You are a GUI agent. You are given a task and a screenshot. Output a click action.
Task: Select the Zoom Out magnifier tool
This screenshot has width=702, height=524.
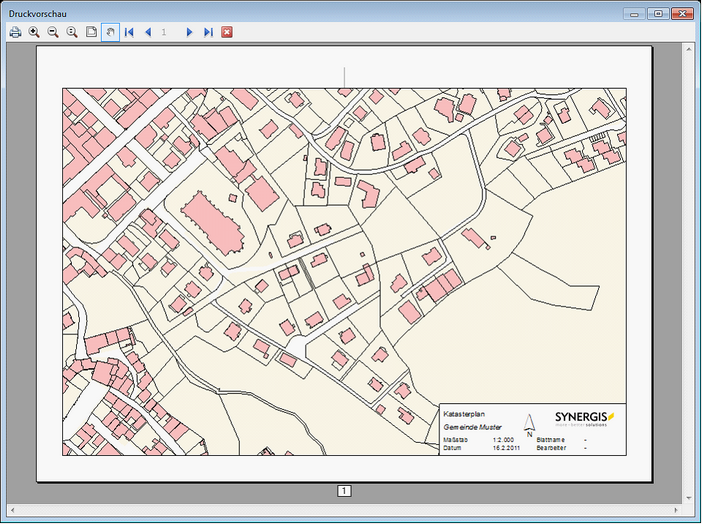pyautogui.click(x=53, y=32)
